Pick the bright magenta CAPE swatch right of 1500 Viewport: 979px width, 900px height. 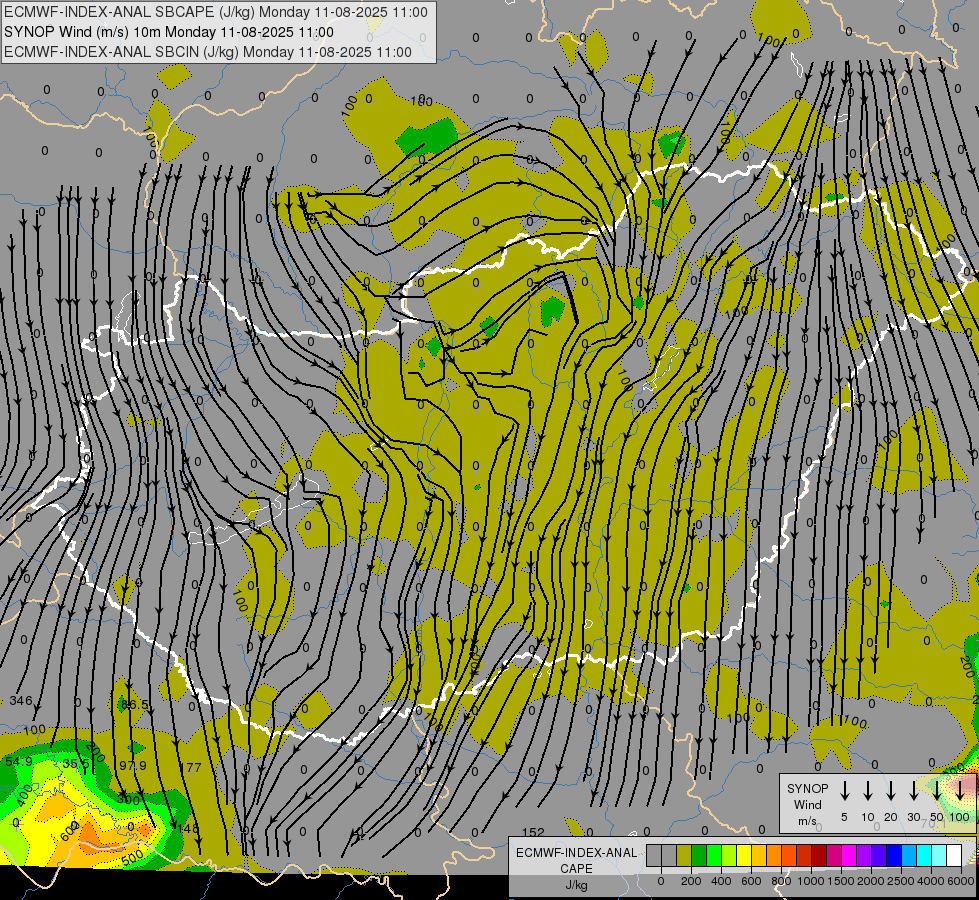[849, 856]
